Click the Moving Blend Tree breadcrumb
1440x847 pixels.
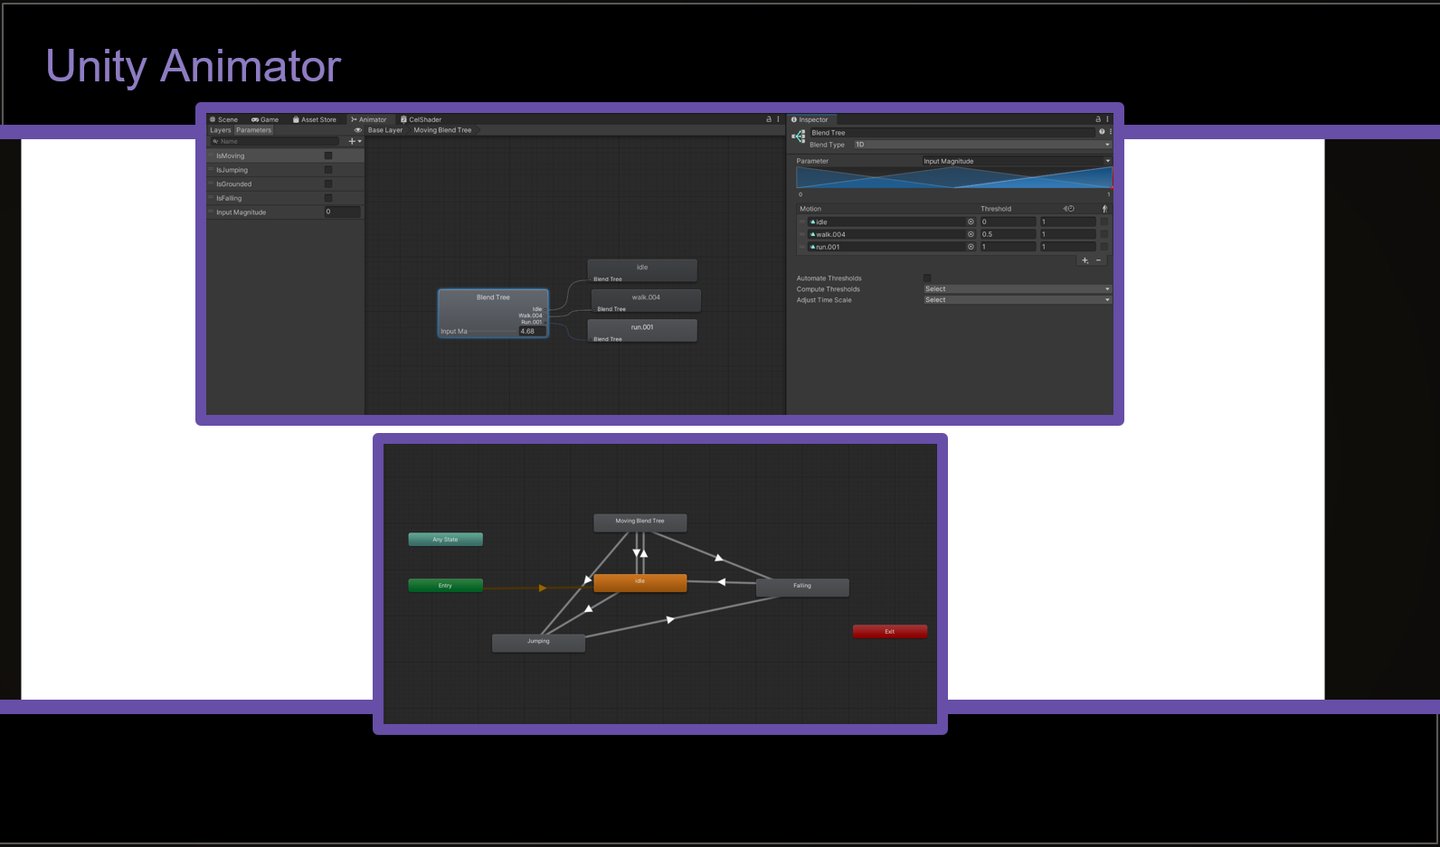tap(442, 130)
